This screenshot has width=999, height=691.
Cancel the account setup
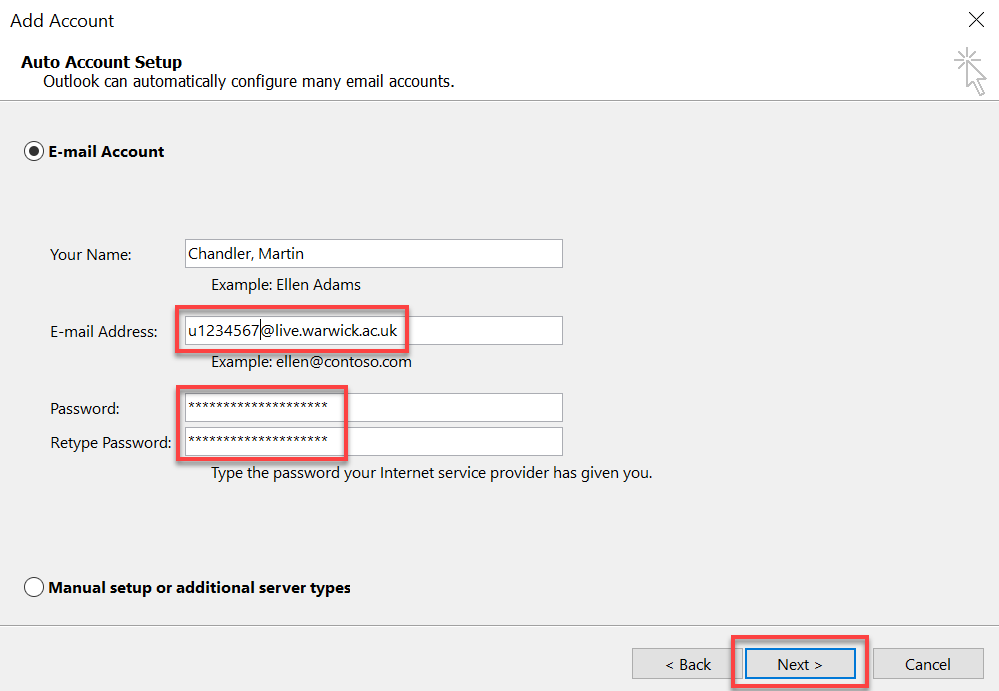927,664
